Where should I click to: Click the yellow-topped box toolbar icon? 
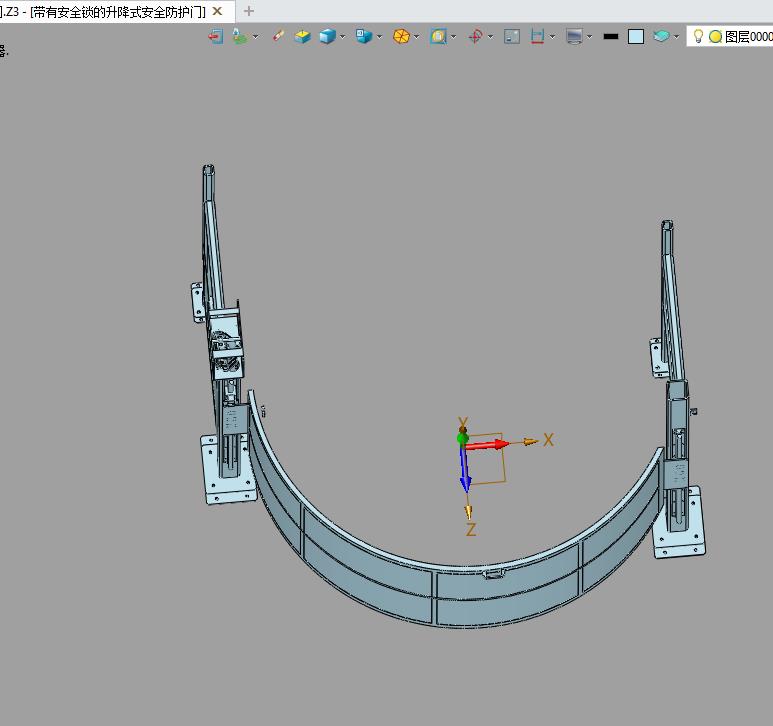pos(302,36)
